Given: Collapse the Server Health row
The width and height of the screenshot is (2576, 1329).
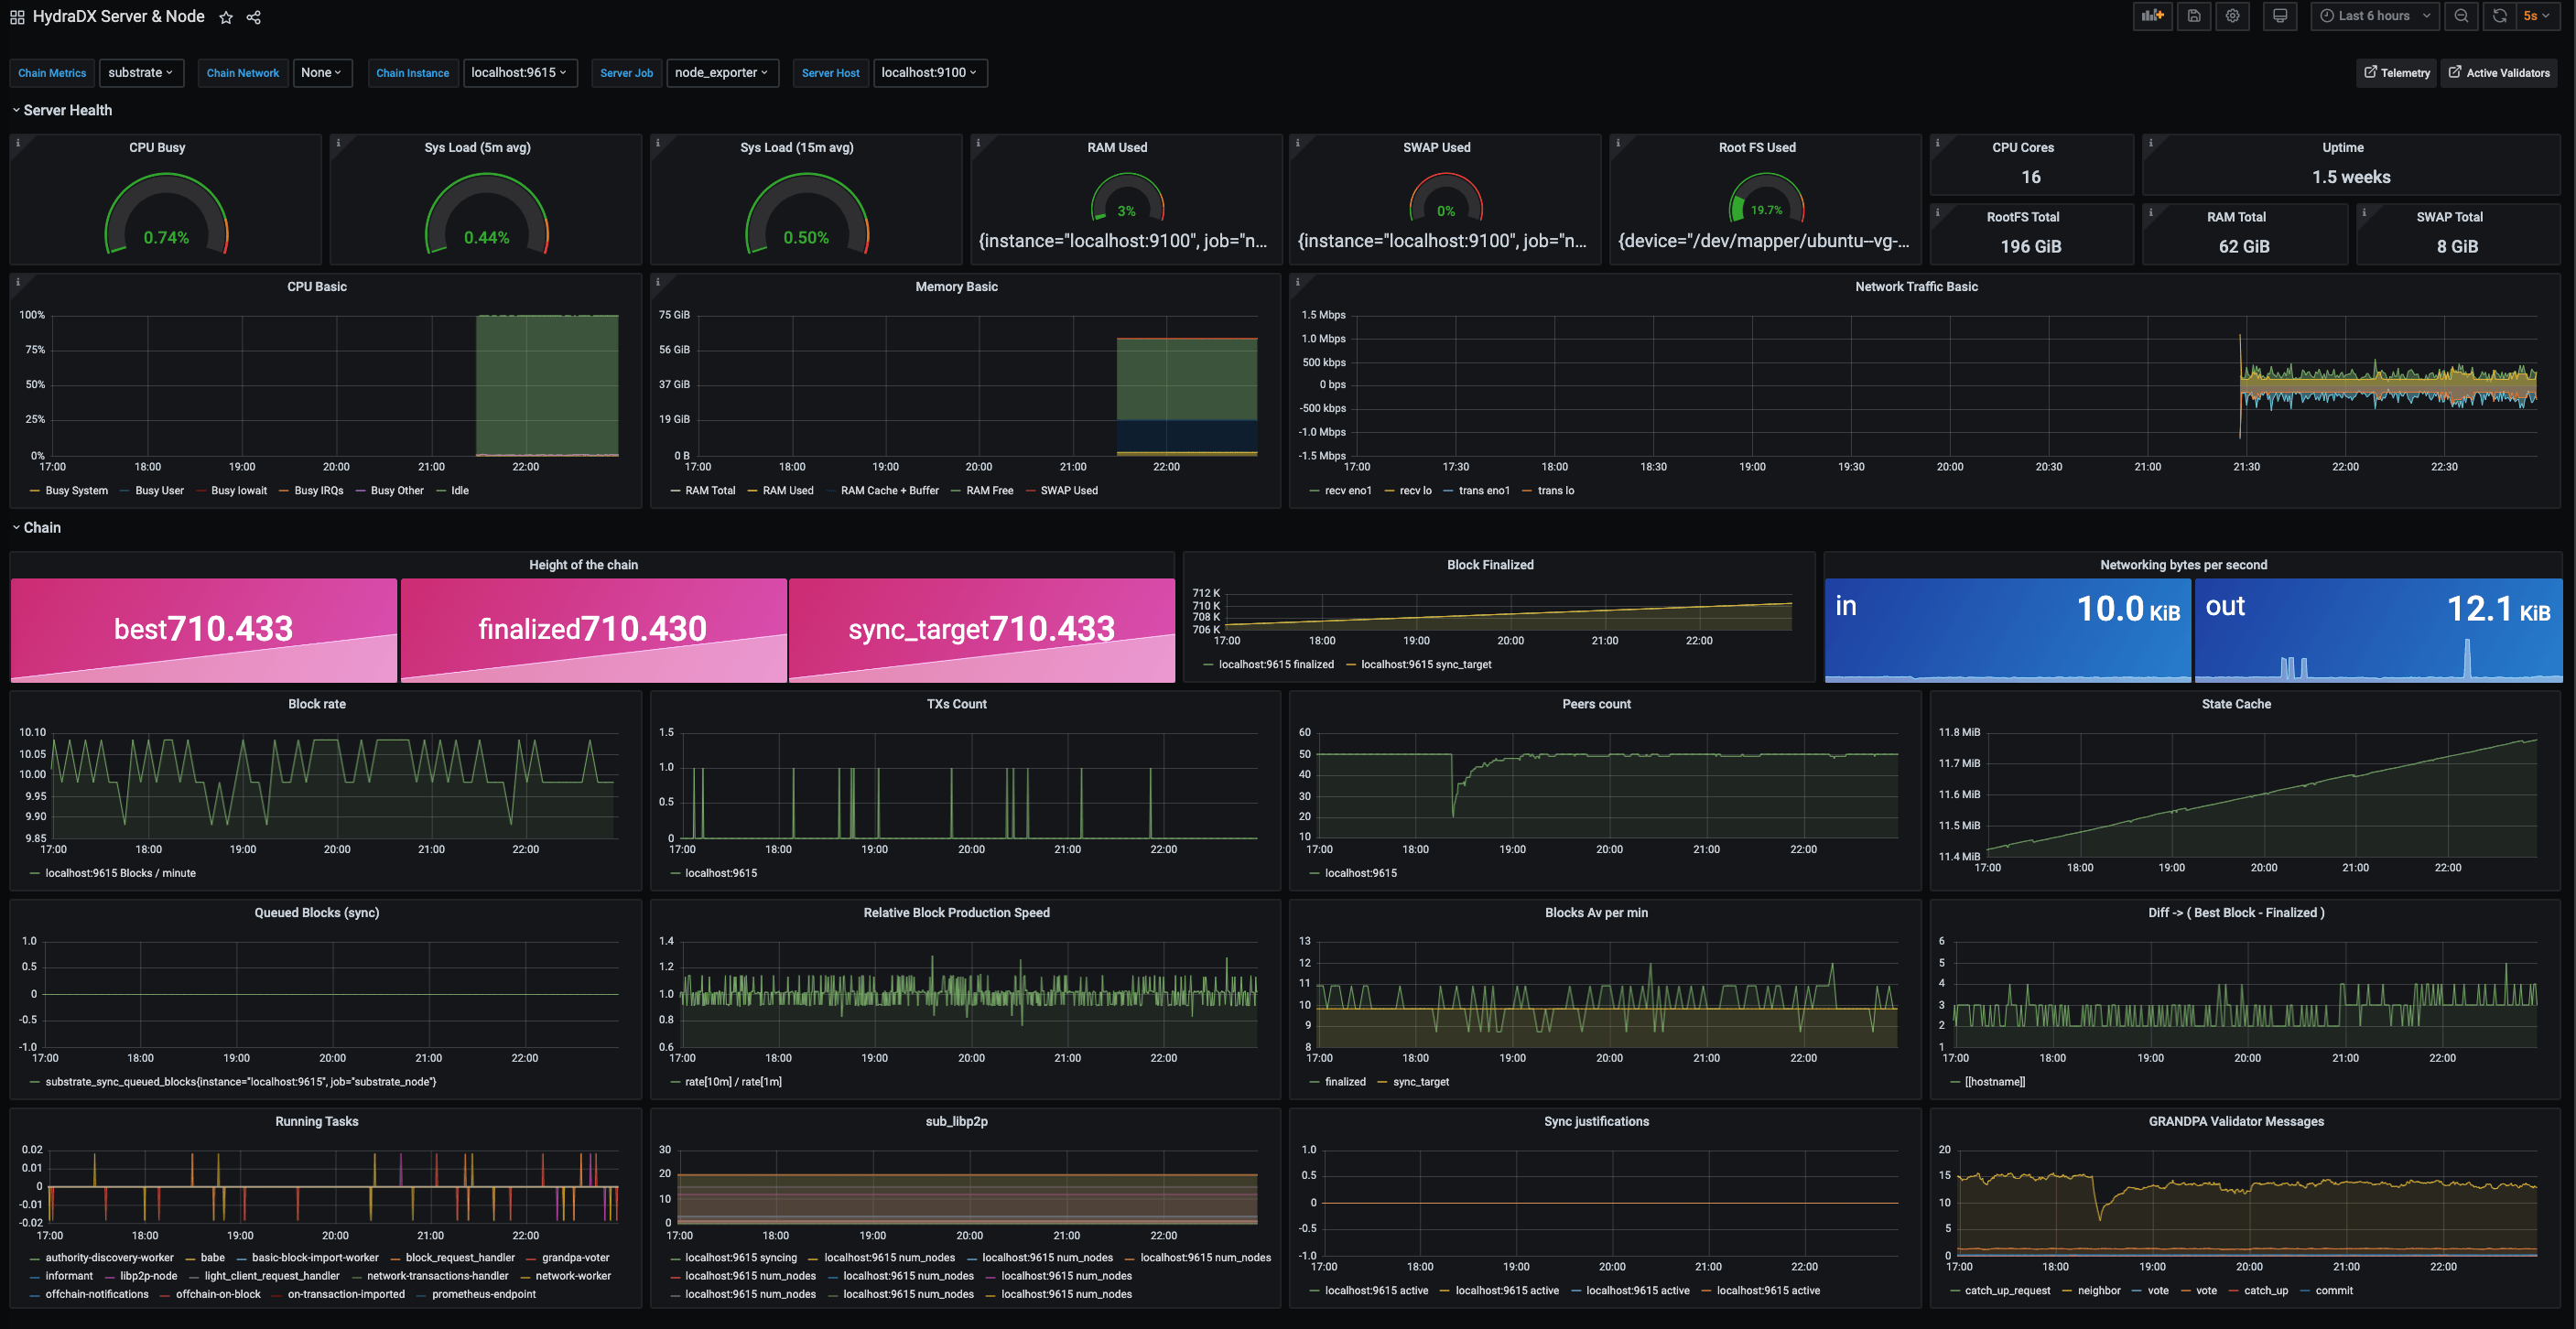Looking at the screenshot, I should [x=67, y=110].
